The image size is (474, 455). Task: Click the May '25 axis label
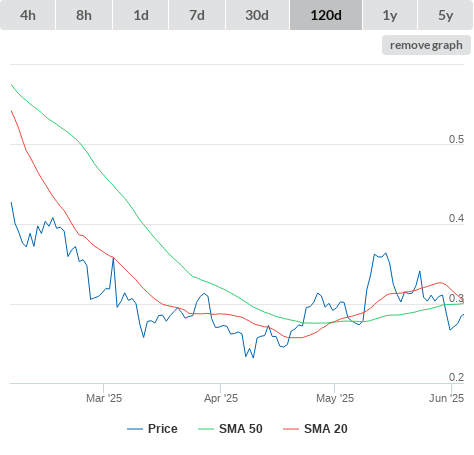(x=335, y=398)
